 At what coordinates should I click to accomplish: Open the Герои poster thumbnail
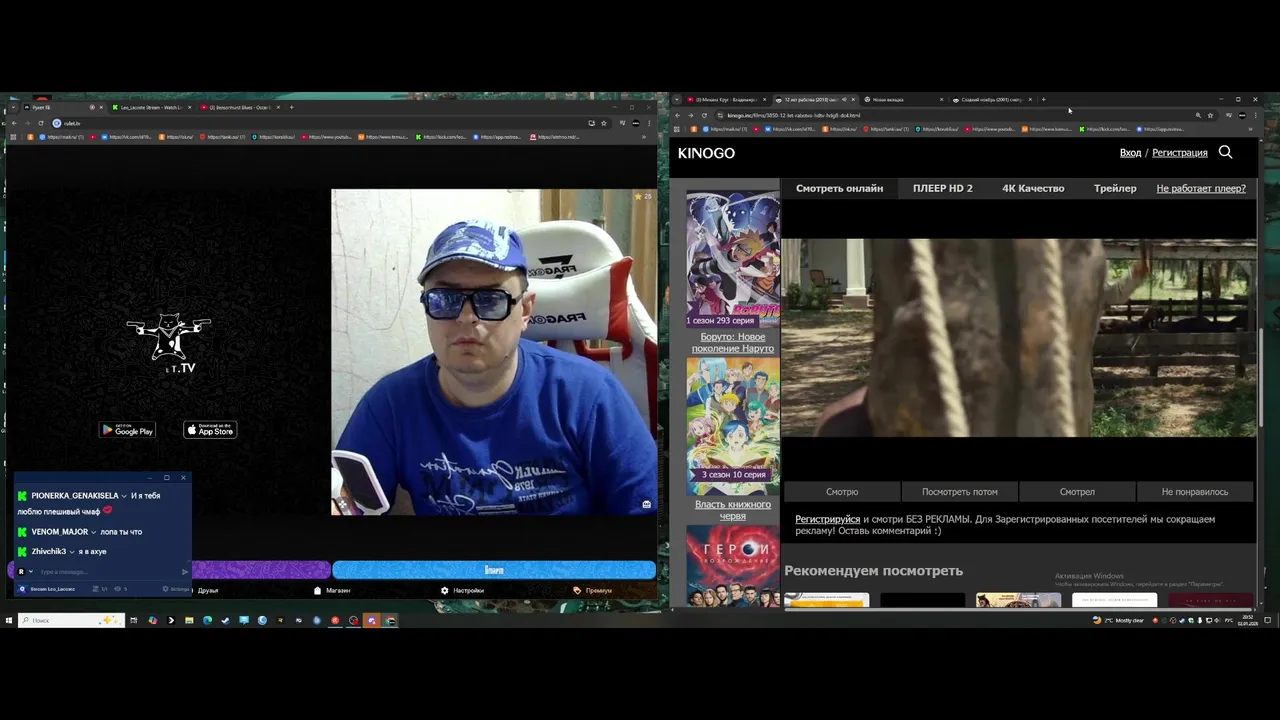pos(733,567)
